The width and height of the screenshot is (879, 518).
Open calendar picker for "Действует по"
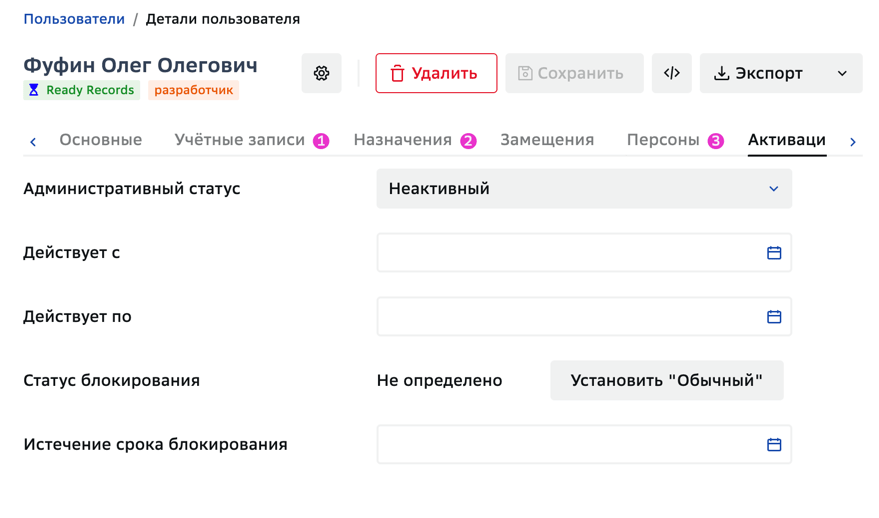click(x=774, y=317)
